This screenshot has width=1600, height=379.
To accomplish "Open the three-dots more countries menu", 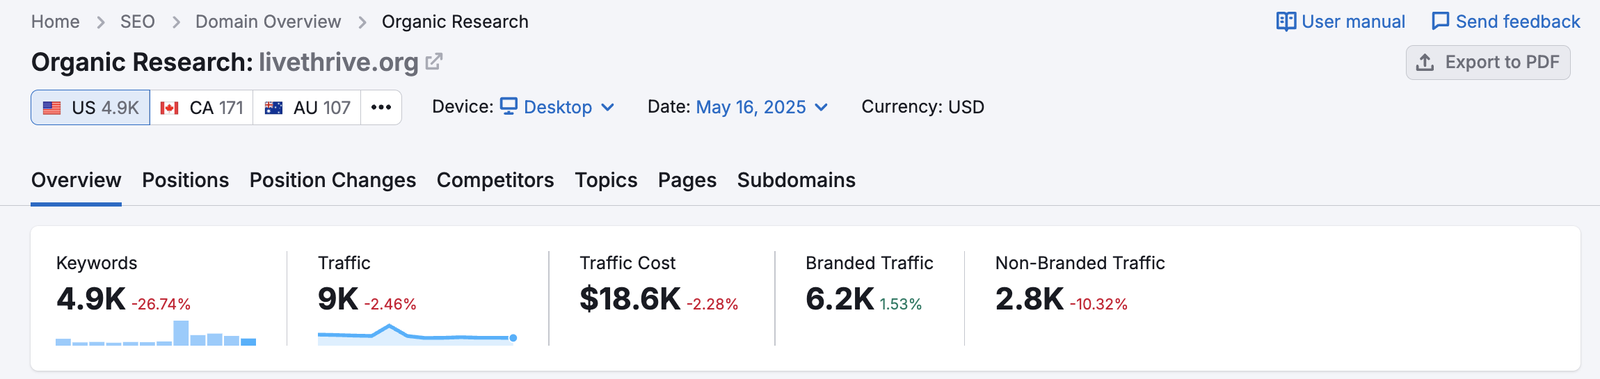I will click(381, 107).
